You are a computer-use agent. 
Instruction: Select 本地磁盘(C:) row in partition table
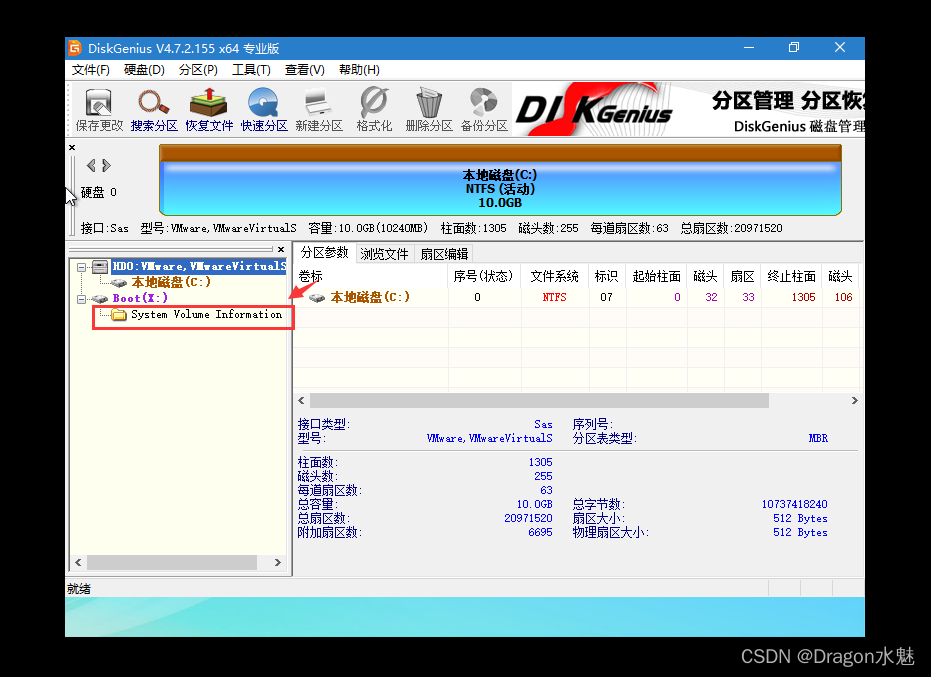pyautogui.click(x=577, y=298)
